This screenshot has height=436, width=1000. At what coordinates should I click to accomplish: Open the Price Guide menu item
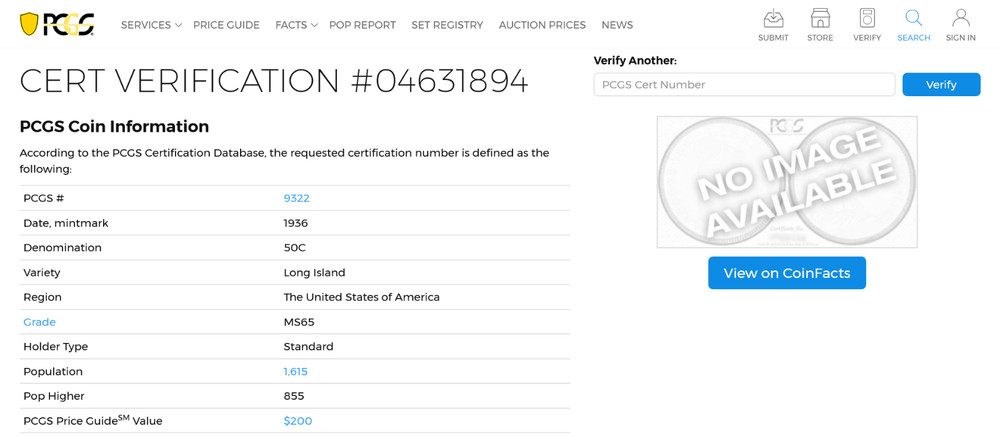pos(226,25)
